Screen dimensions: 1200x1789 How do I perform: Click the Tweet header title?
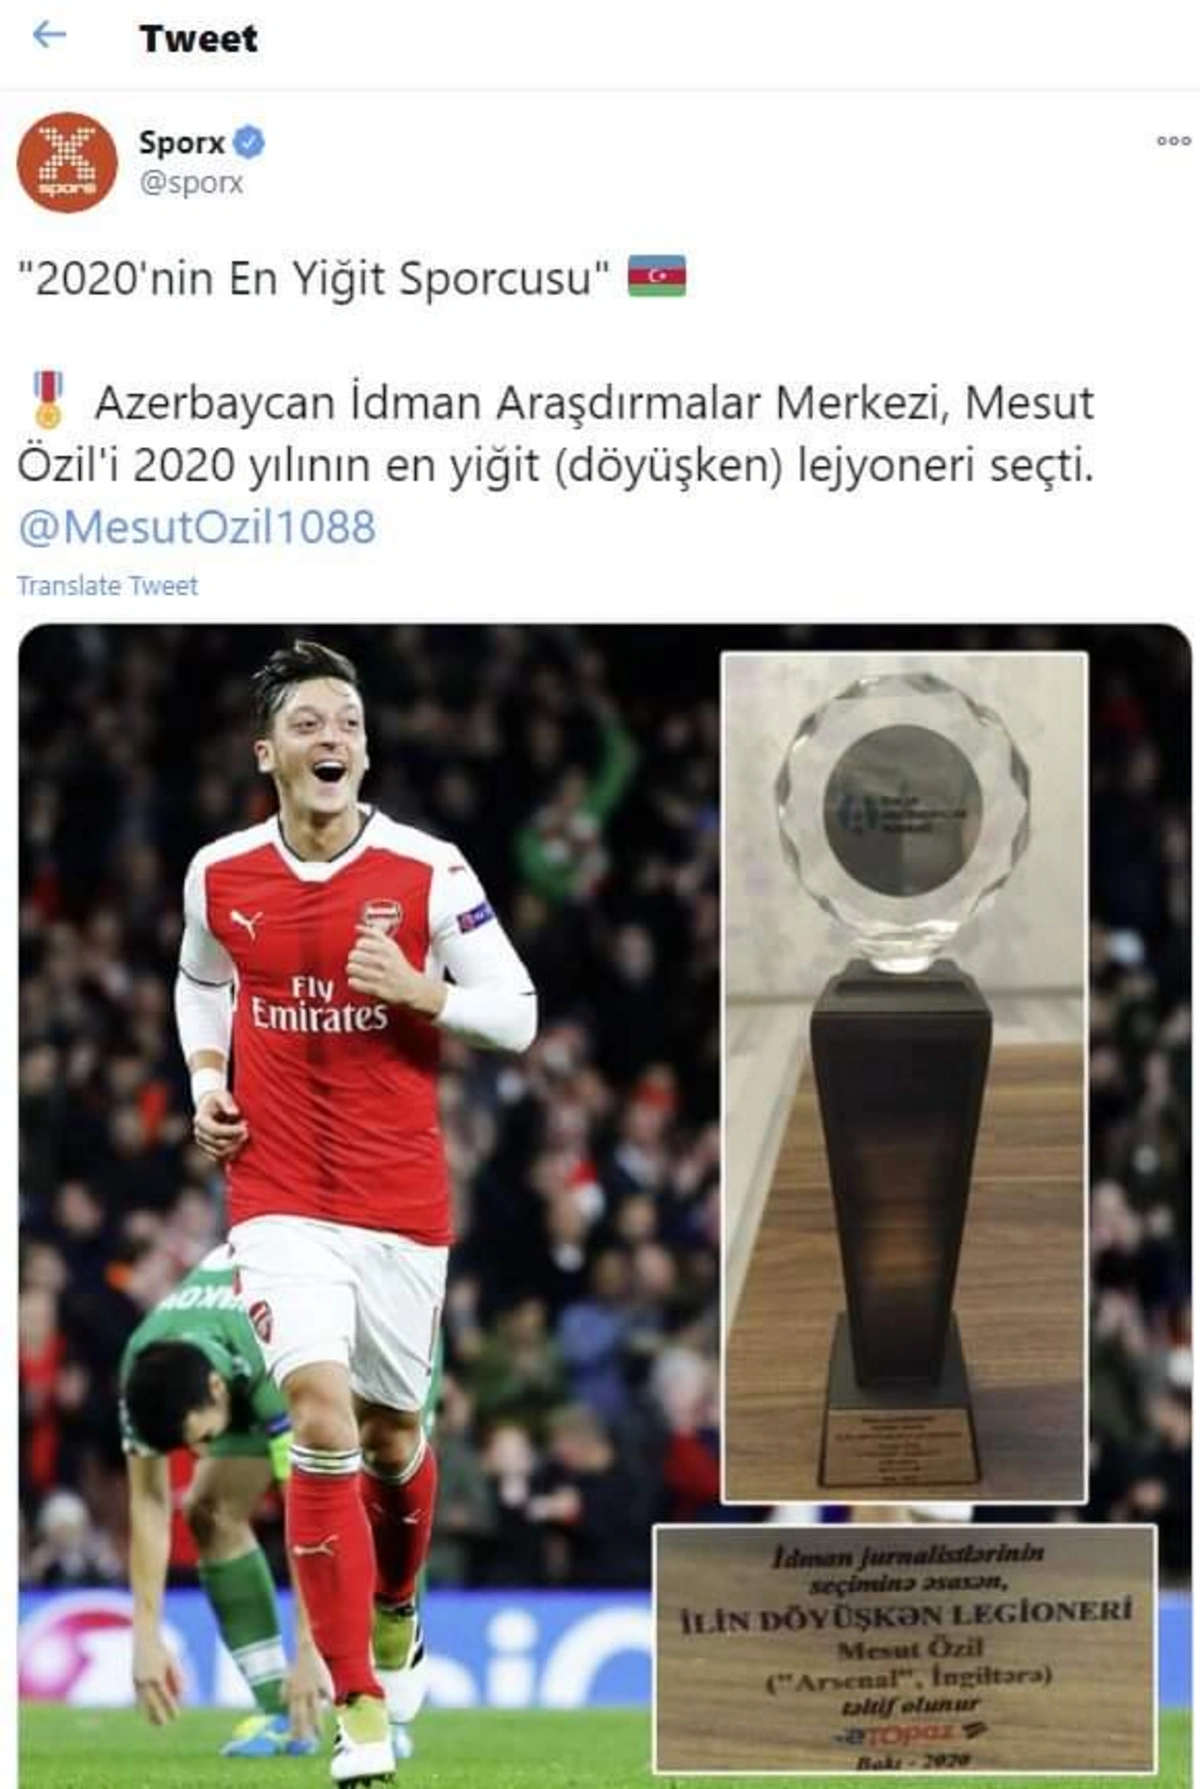coord(198,39)
